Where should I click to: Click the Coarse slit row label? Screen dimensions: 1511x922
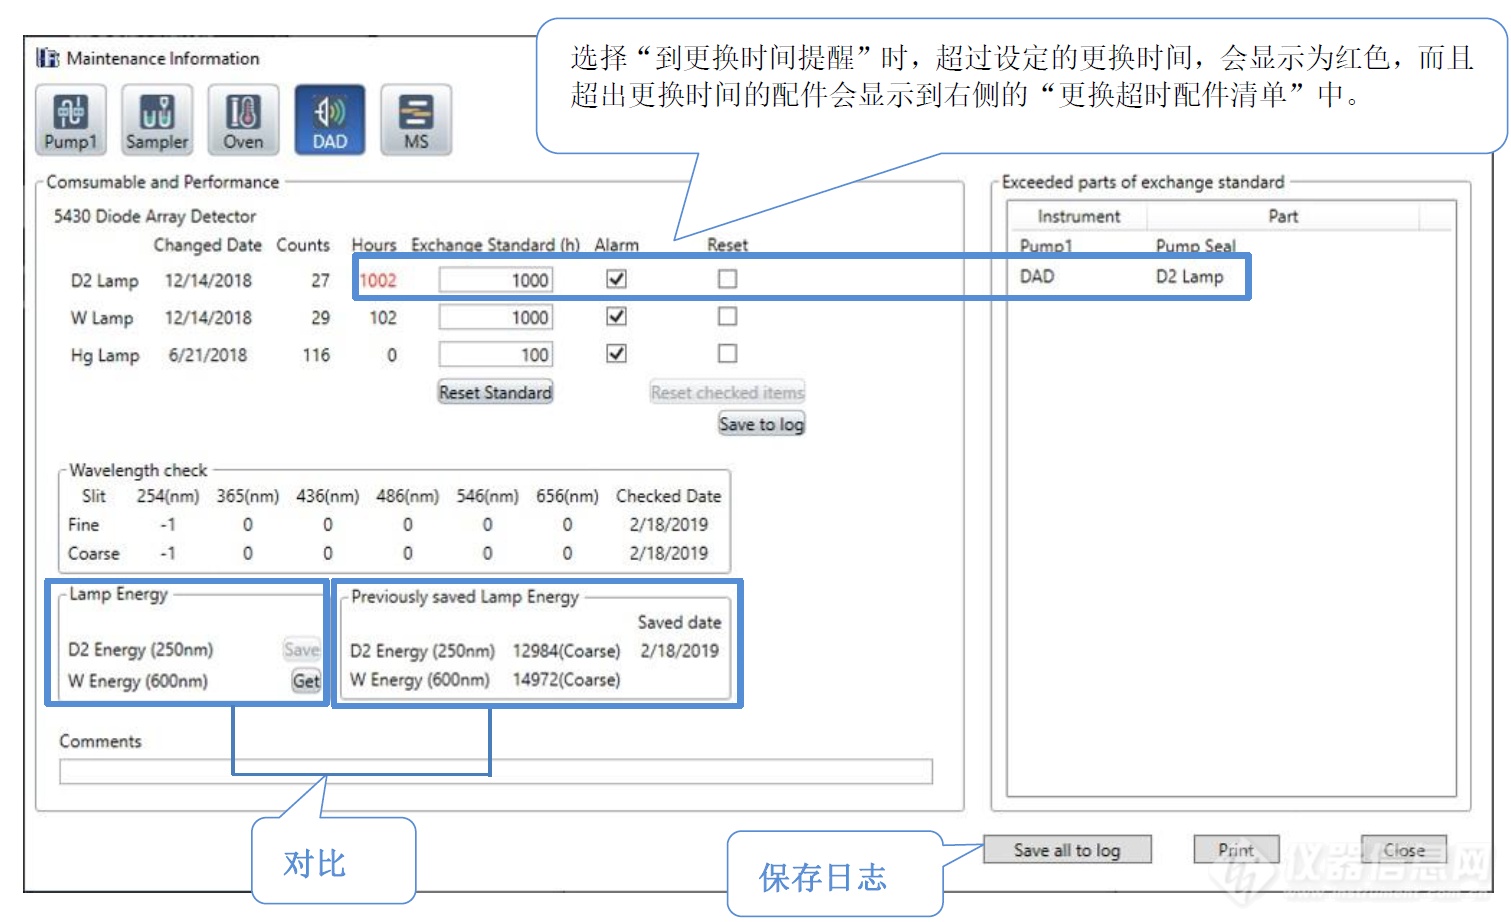pyautogui.click(x=94, y=553)
